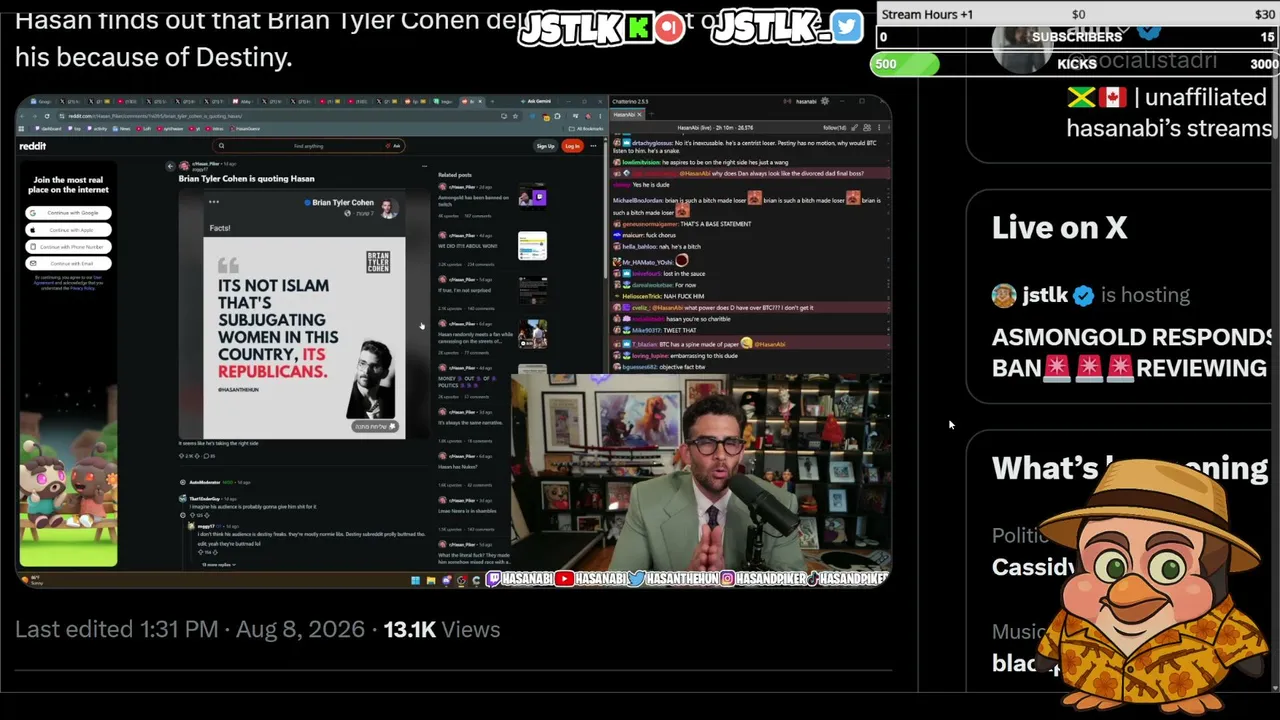Click the YouTube icon in the stream's social banner

pos(564,579)
